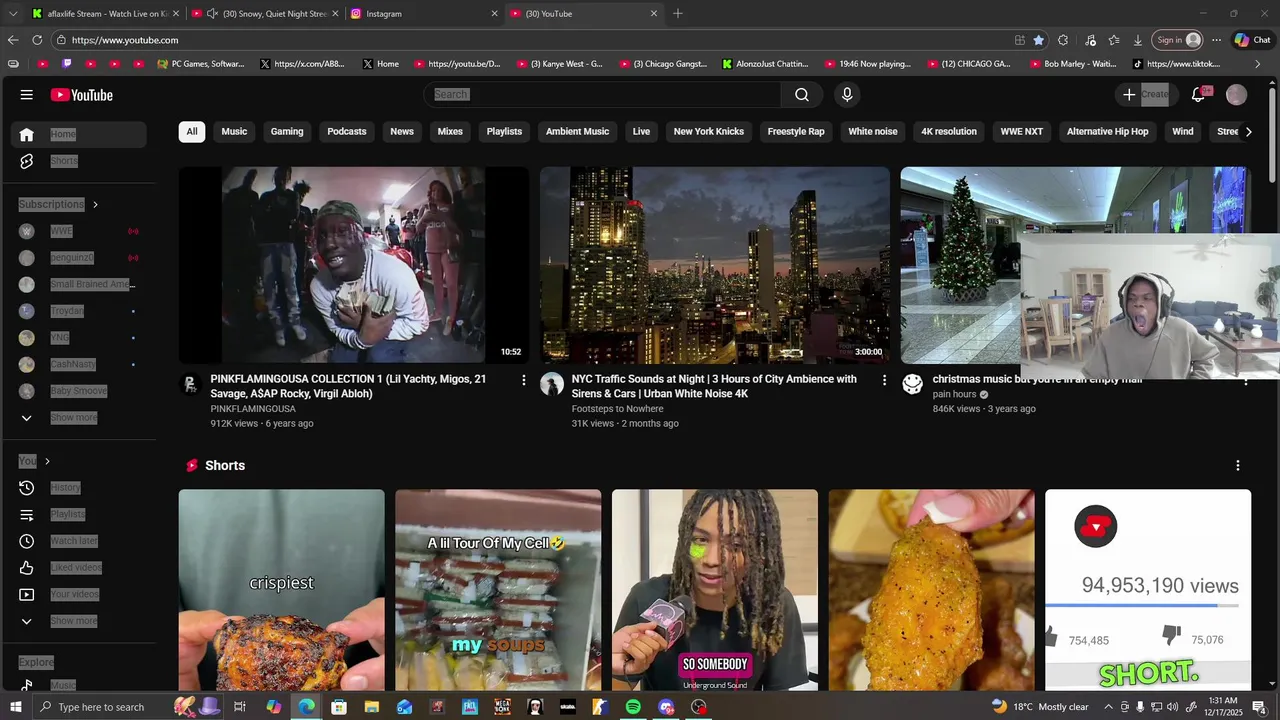Open Shorts from the sidebar
The image size is (1280, 720).
click(79, 161)
